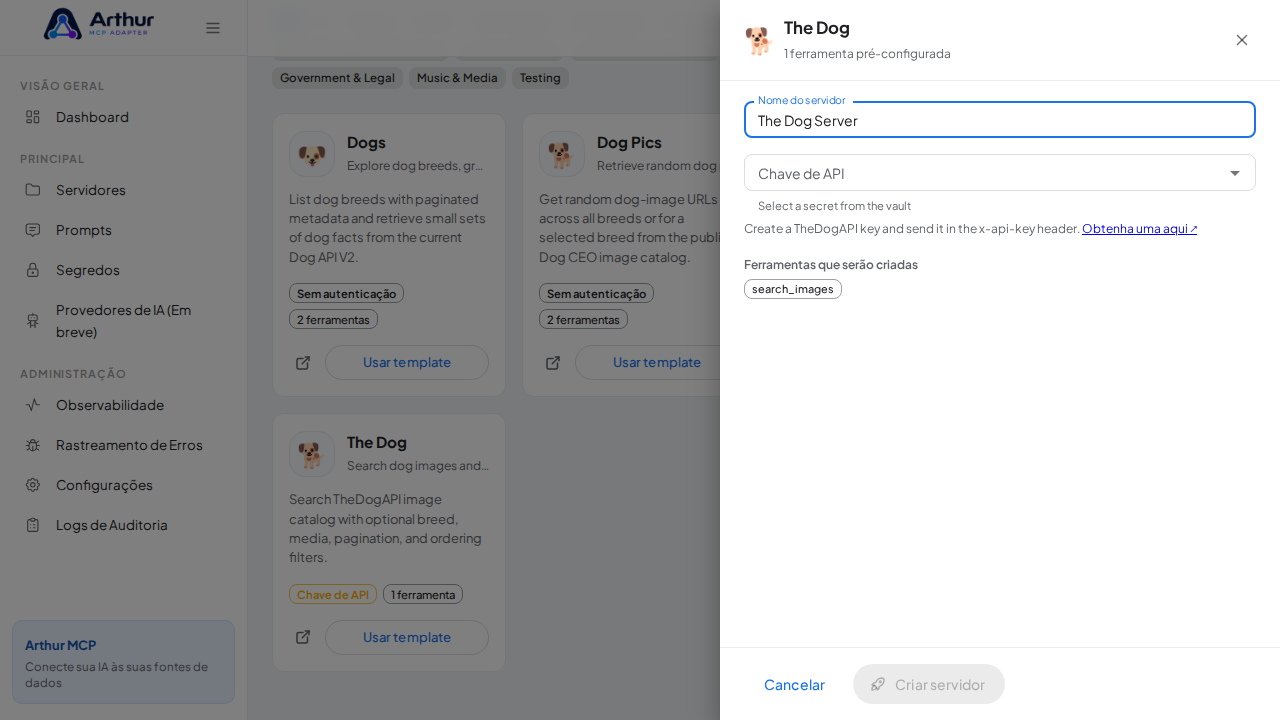Open external link icon on The Dog card

(303, 637)
